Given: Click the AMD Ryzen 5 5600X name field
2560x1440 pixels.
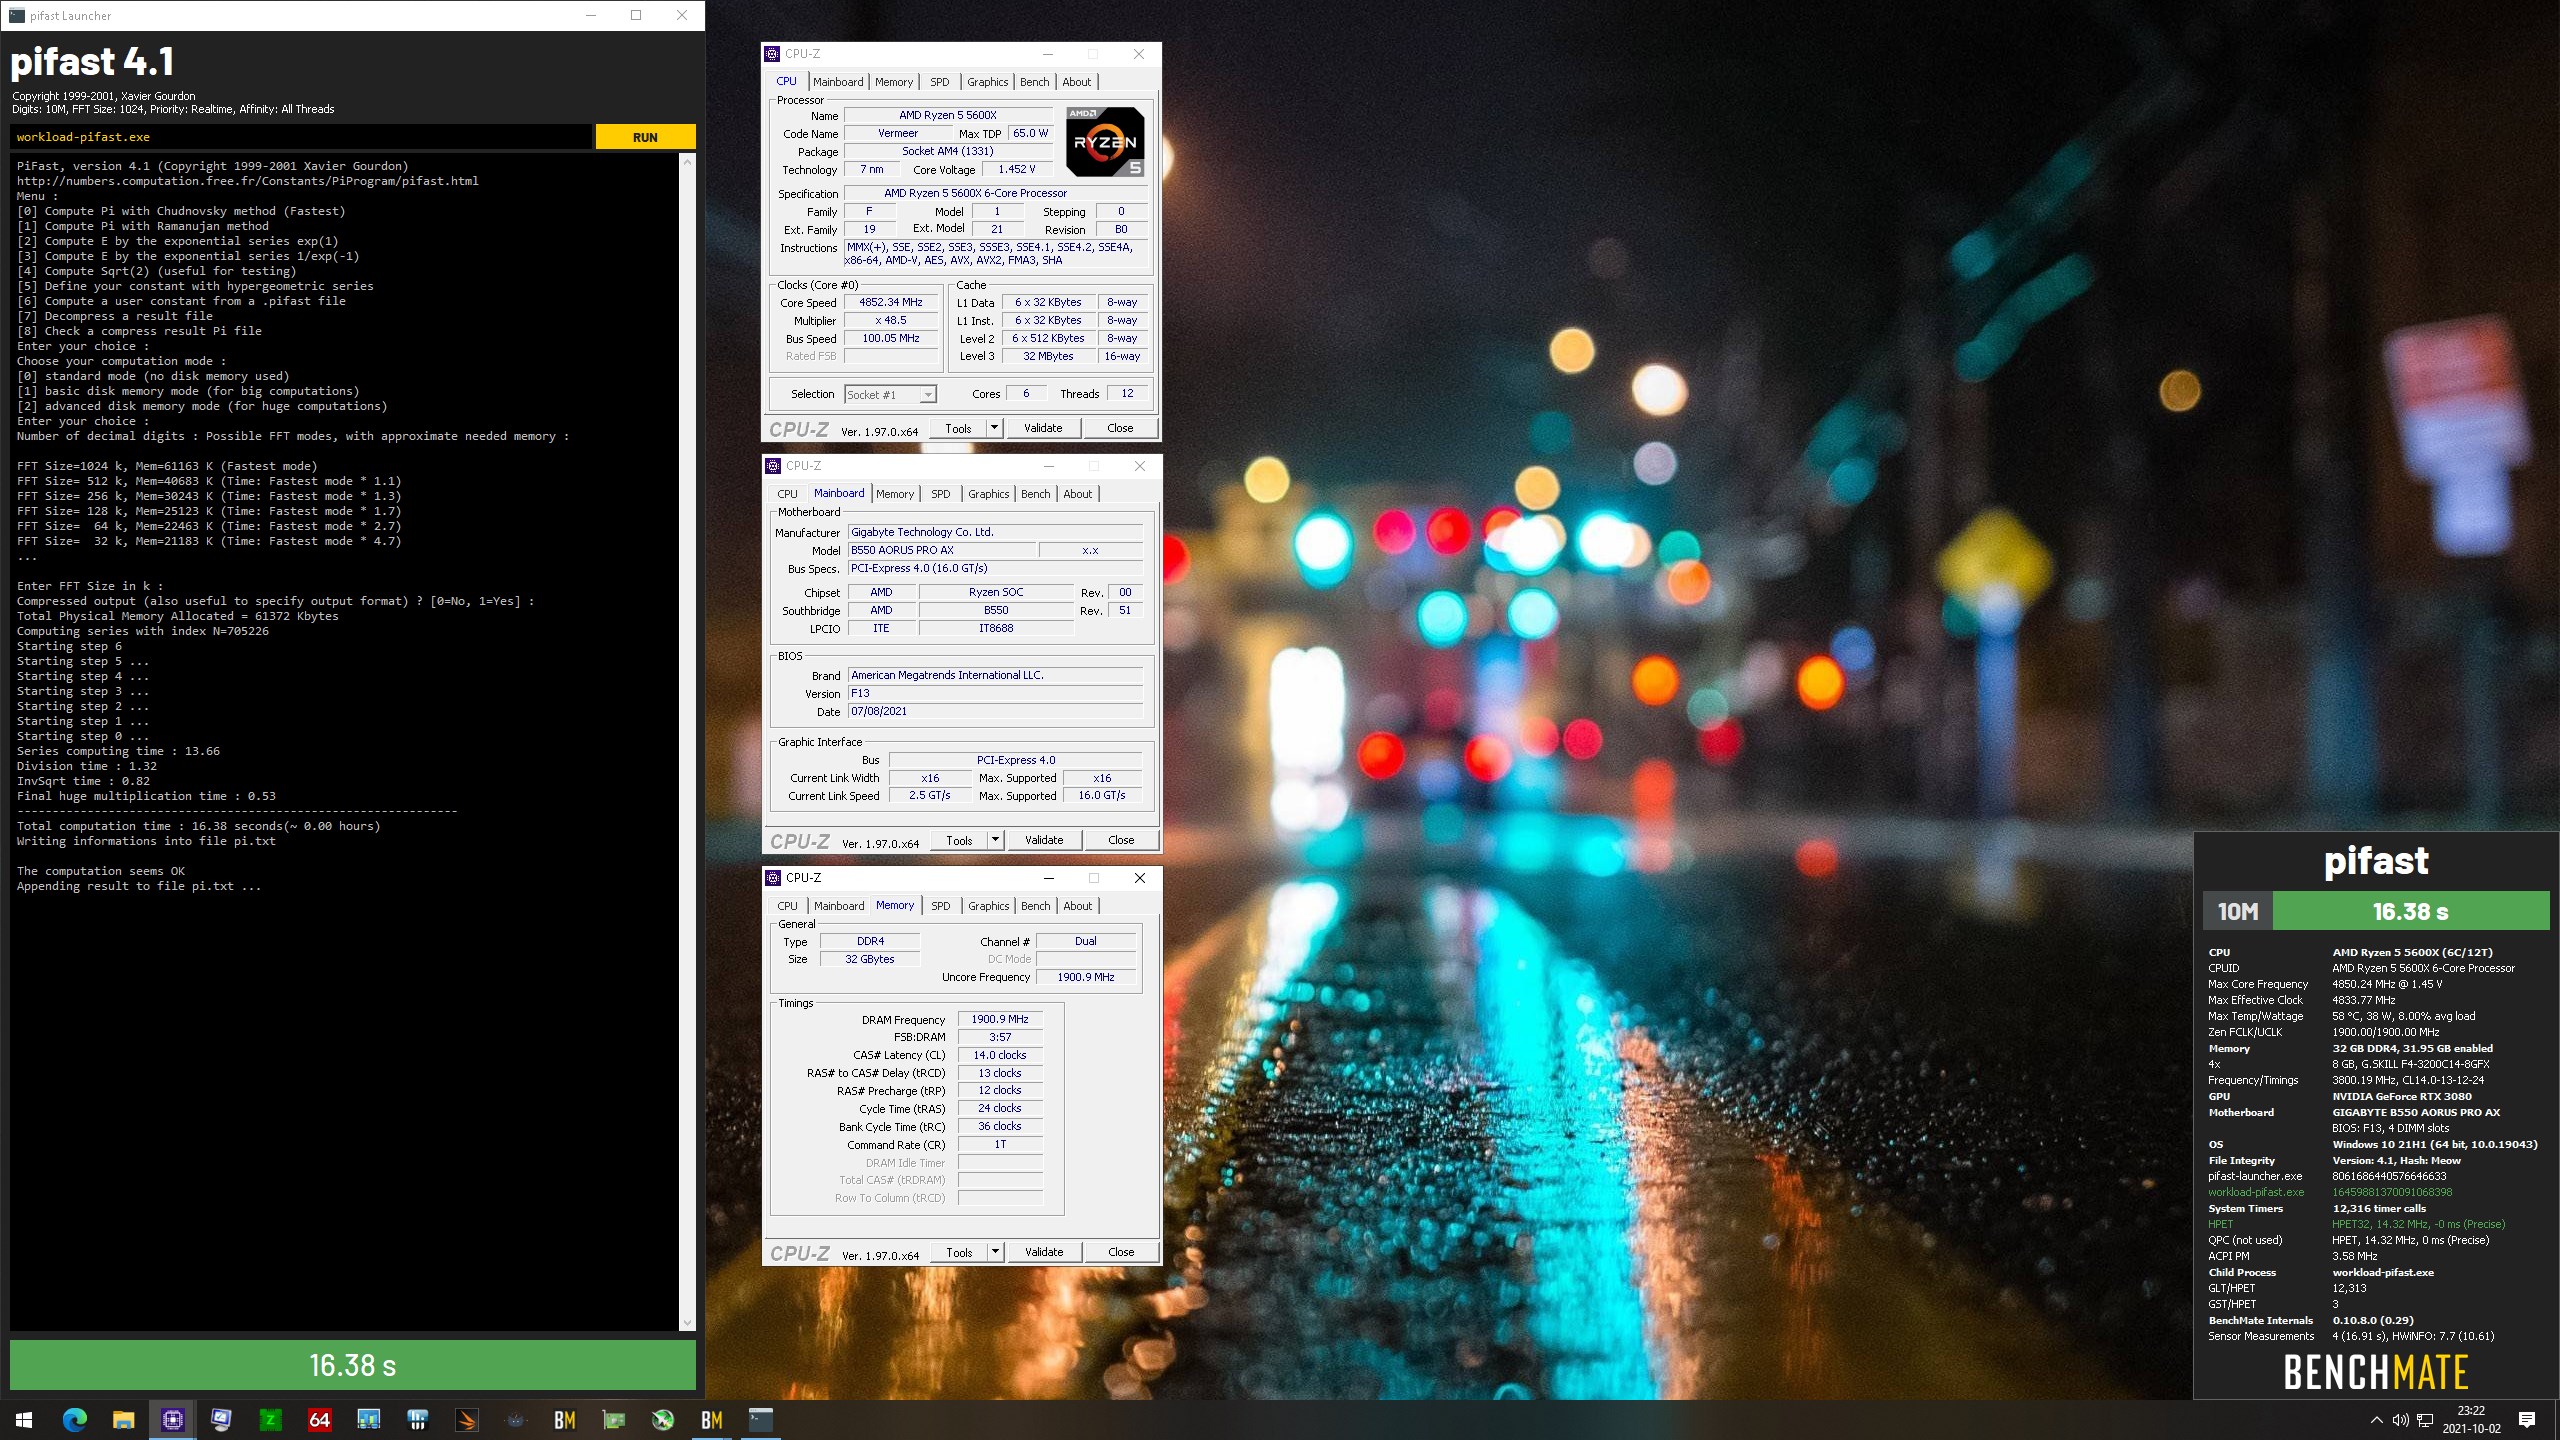Looking at the screenshot, I should pyautogui.click(x=948, y=115).
